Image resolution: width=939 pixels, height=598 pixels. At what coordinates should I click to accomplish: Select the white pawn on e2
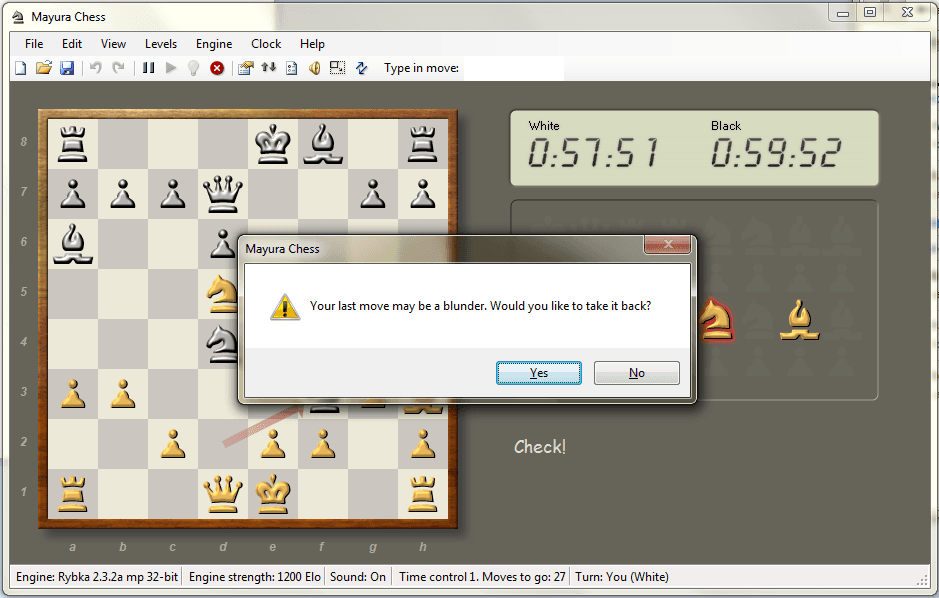tap(273, 444)
